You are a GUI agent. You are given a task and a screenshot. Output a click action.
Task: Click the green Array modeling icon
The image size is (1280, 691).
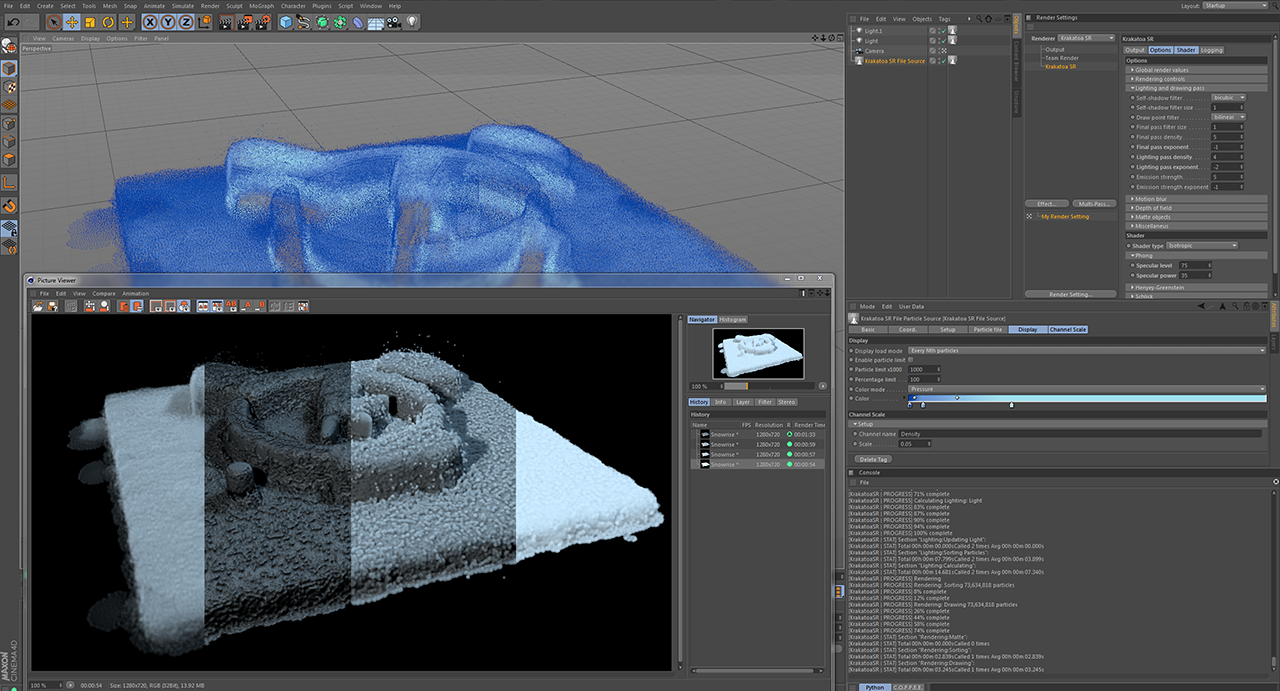pos(340,21)
